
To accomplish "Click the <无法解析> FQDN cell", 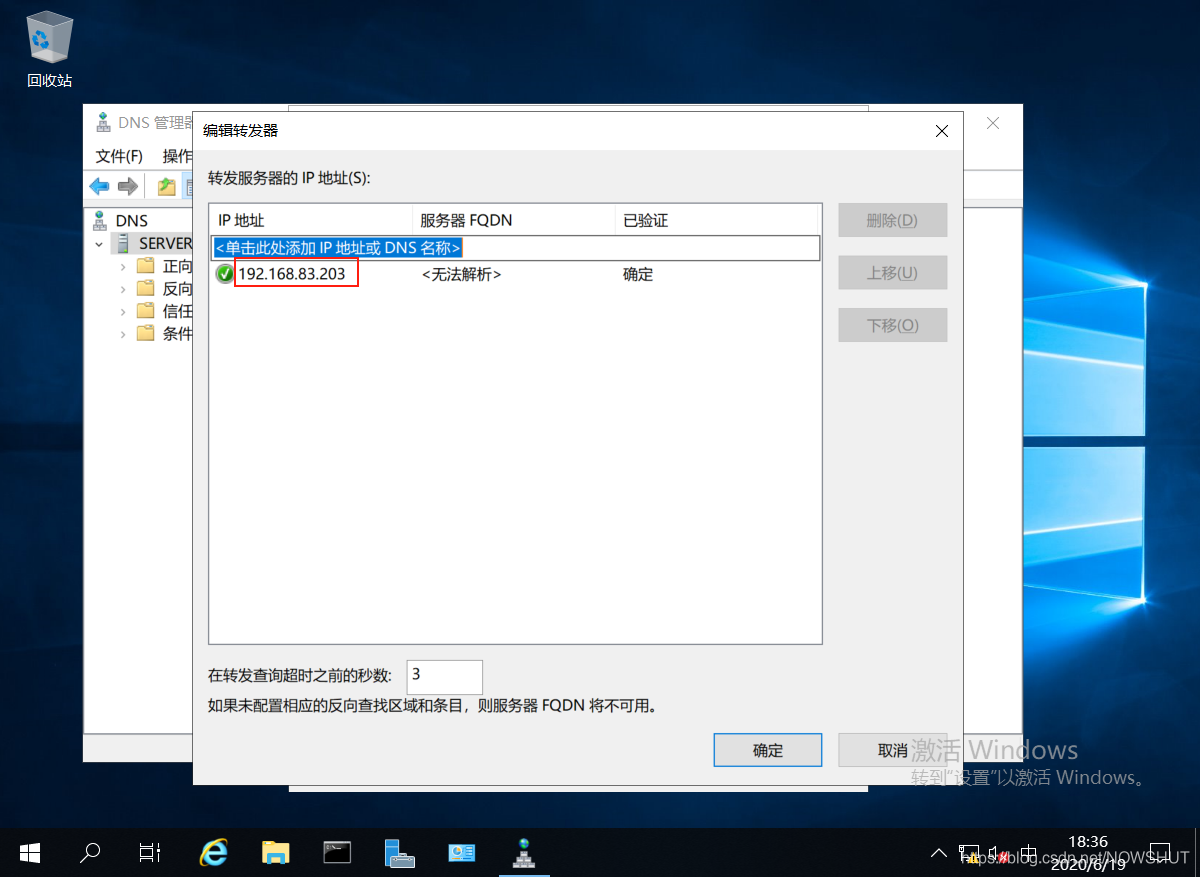I will point(461,274).
